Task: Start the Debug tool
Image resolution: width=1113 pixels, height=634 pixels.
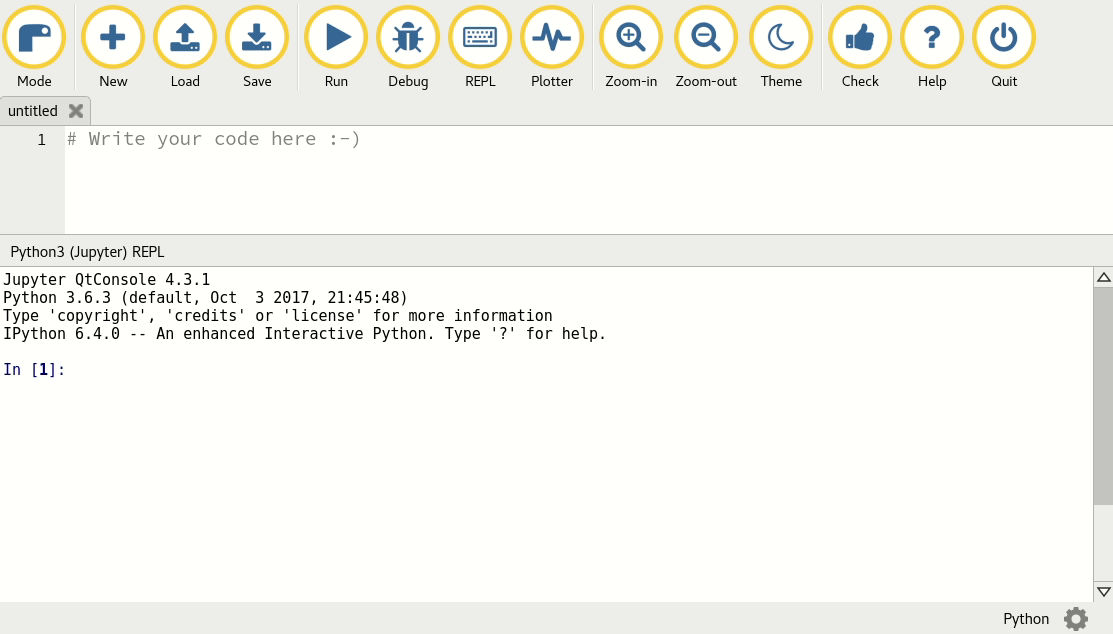Action: [x=408, y=37]
